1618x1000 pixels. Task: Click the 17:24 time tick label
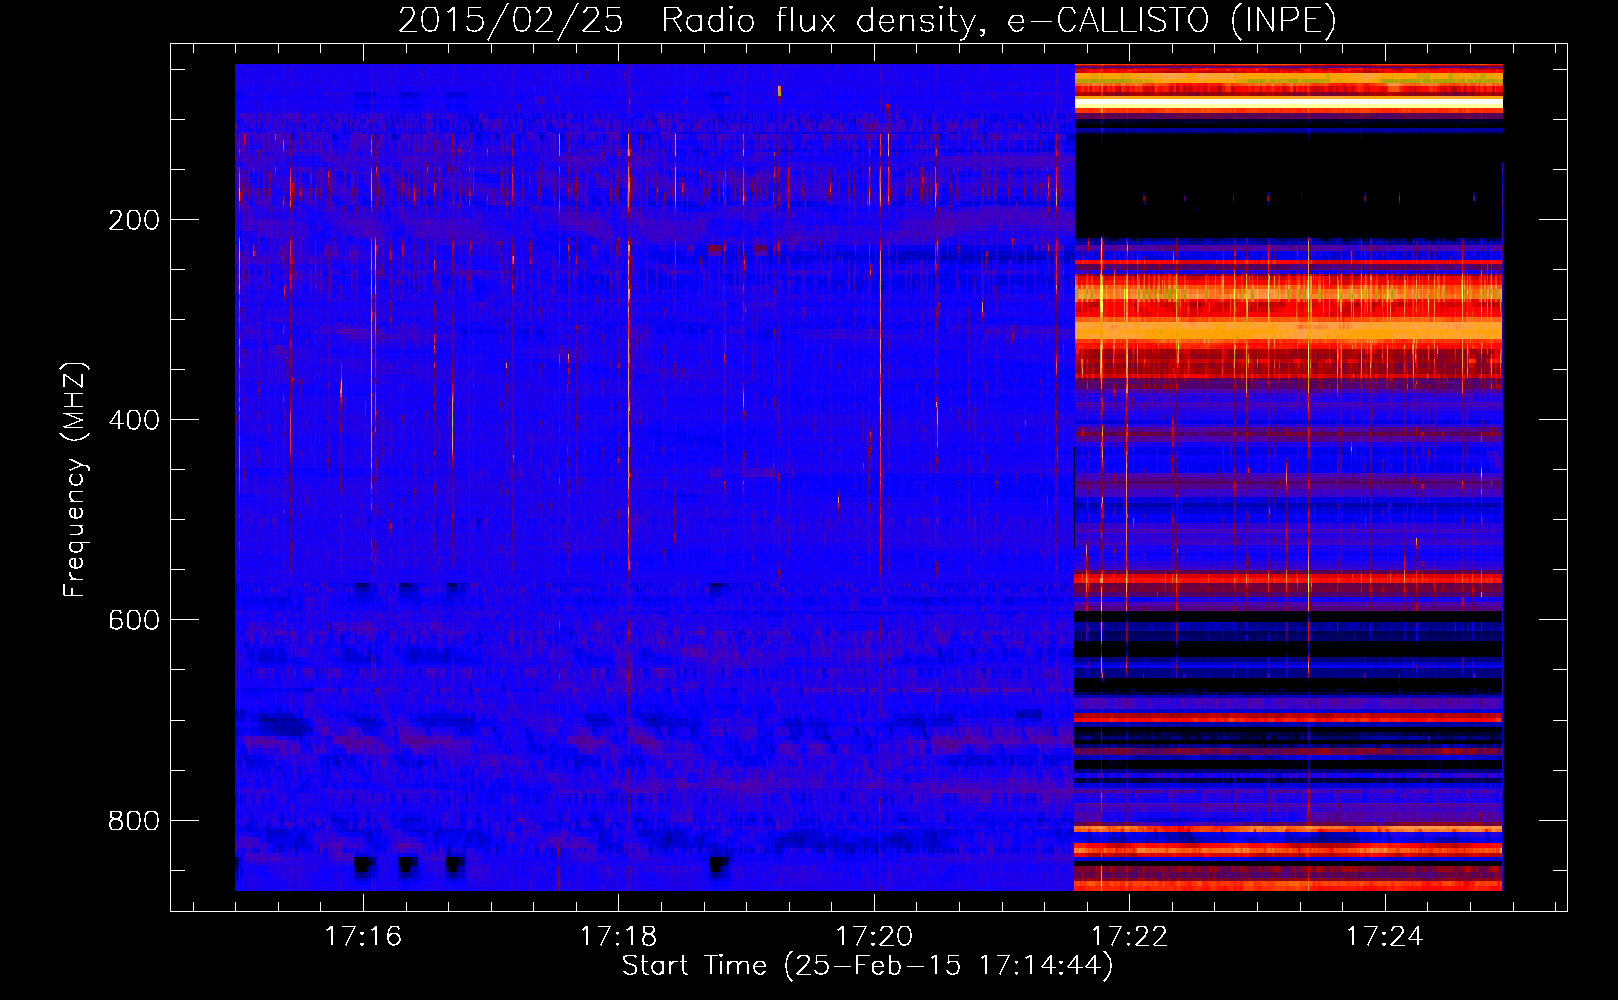click(x=1384, y=936)
